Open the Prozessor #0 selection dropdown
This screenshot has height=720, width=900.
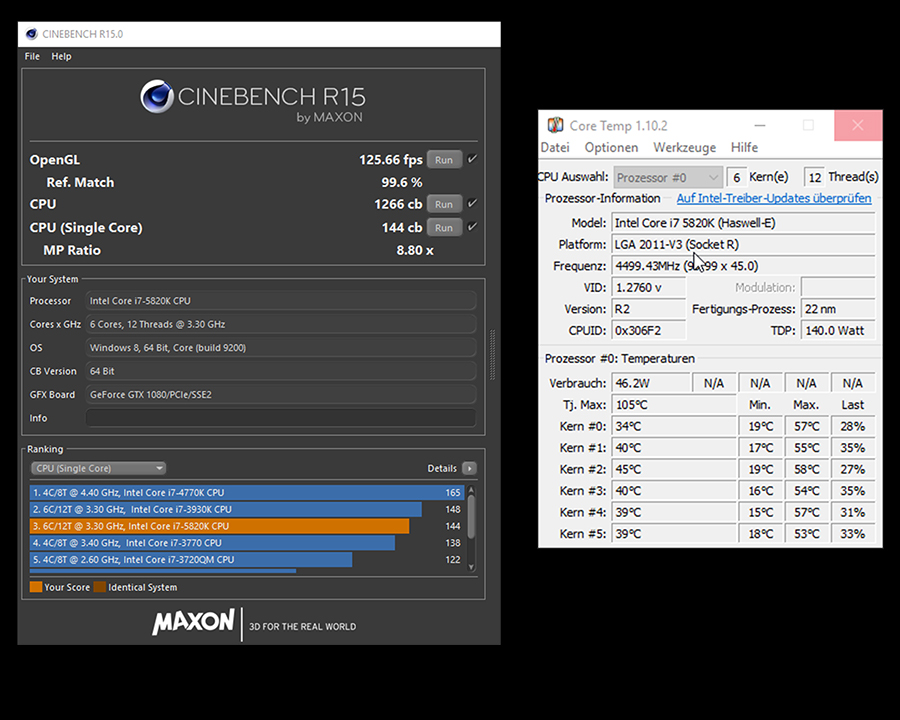[x=668, y=177]
